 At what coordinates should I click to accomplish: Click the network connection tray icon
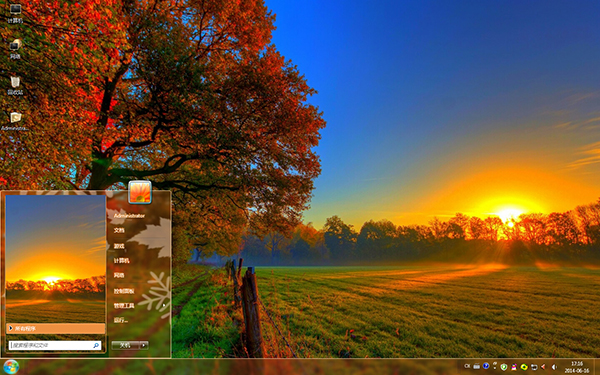(x=534, y=367)
